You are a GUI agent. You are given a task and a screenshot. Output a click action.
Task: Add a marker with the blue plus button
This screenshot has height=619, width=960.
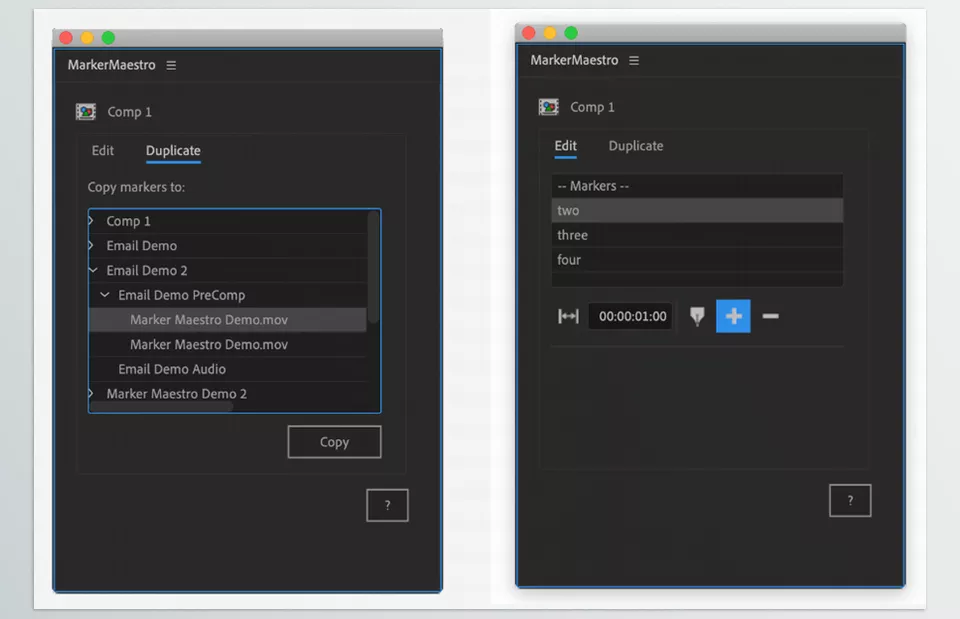click(733, 316)
